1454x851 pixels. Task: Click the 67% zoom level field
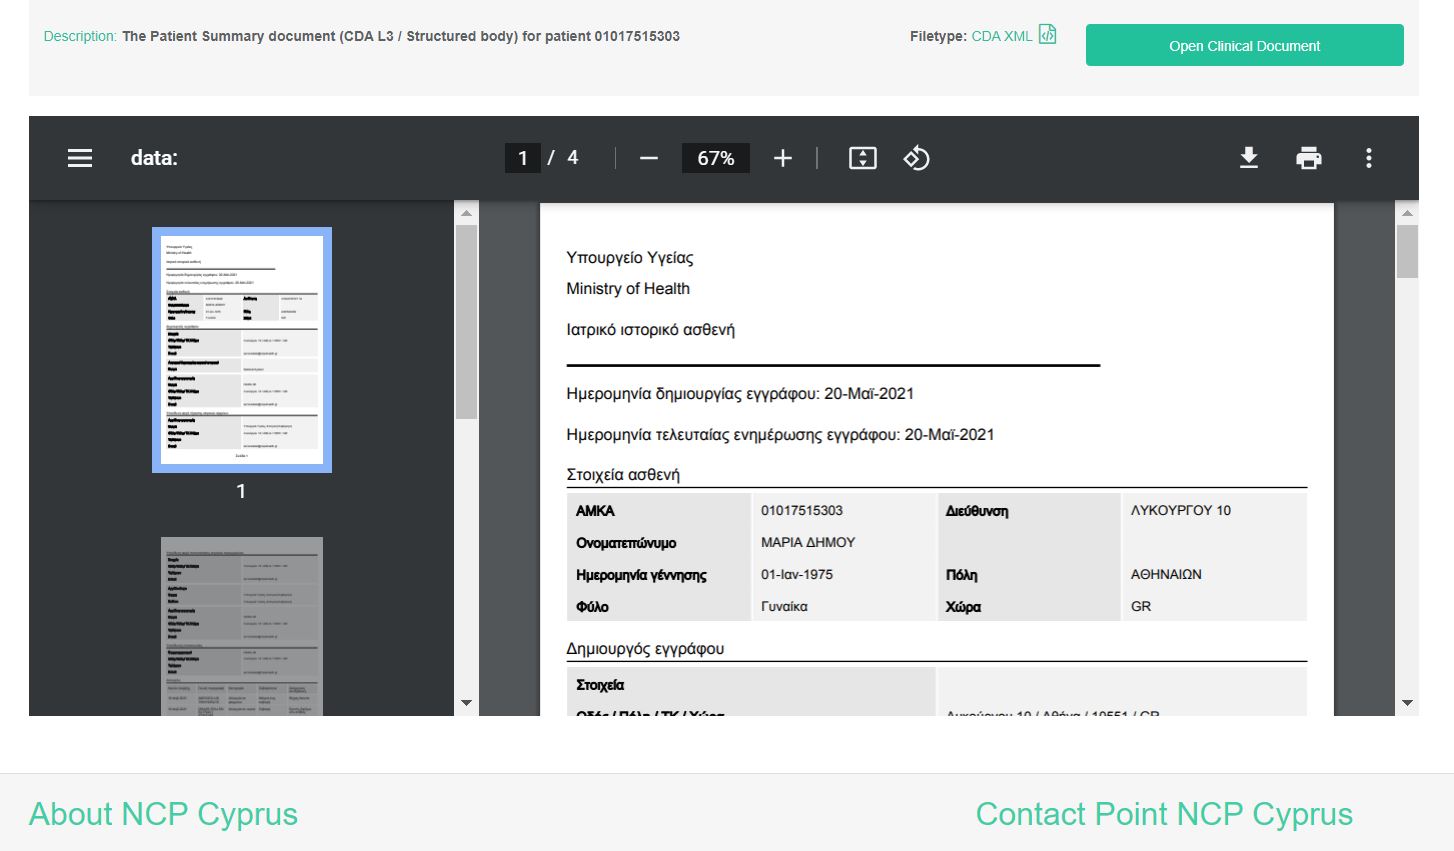coord(715,158)
